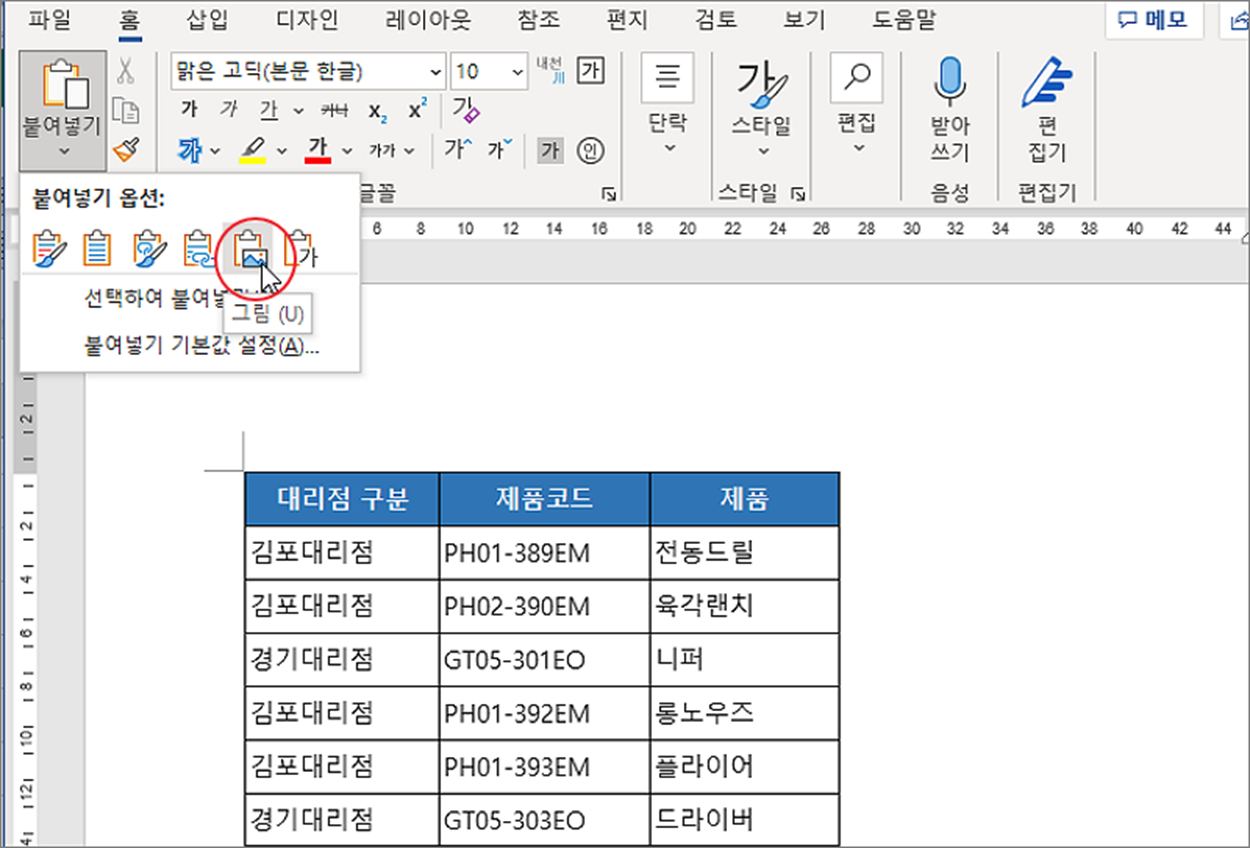Click the Copy icon in clipboard group

coord(125,110)
